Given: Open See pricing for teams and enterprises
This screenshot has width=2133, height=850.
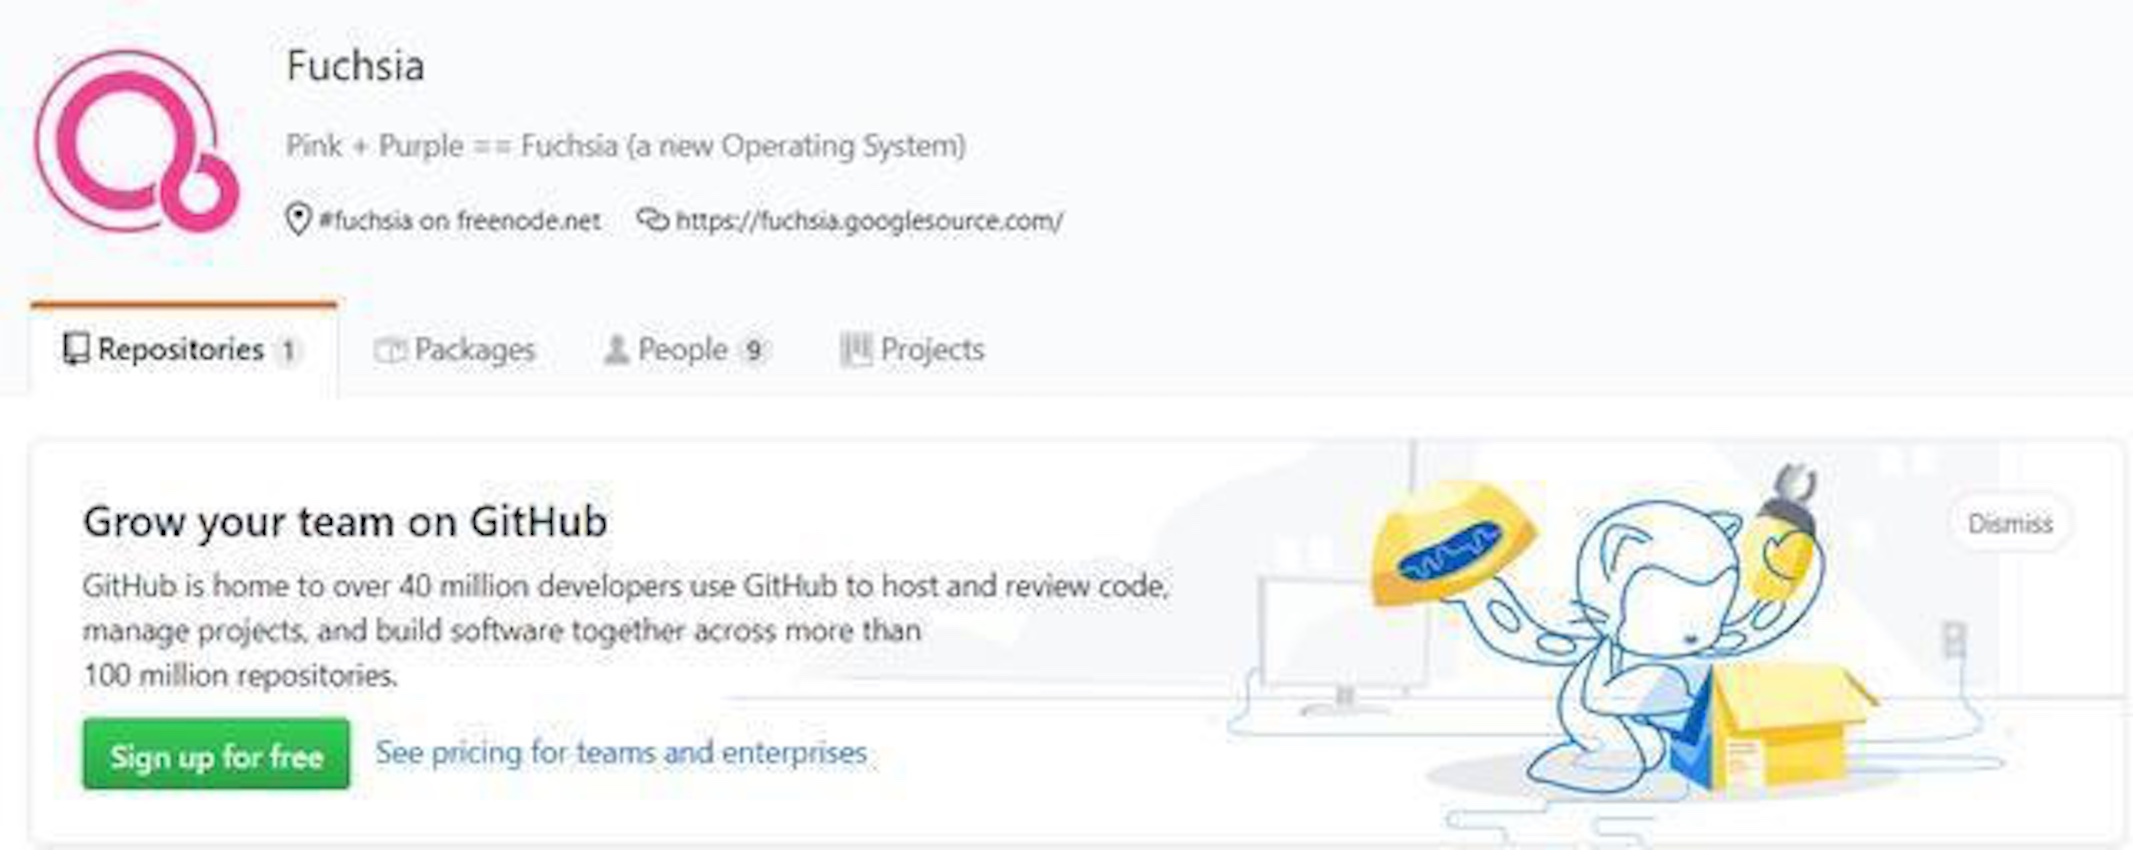Looking at the screenshot, I should pyautogui.click(x=621, y=752).
